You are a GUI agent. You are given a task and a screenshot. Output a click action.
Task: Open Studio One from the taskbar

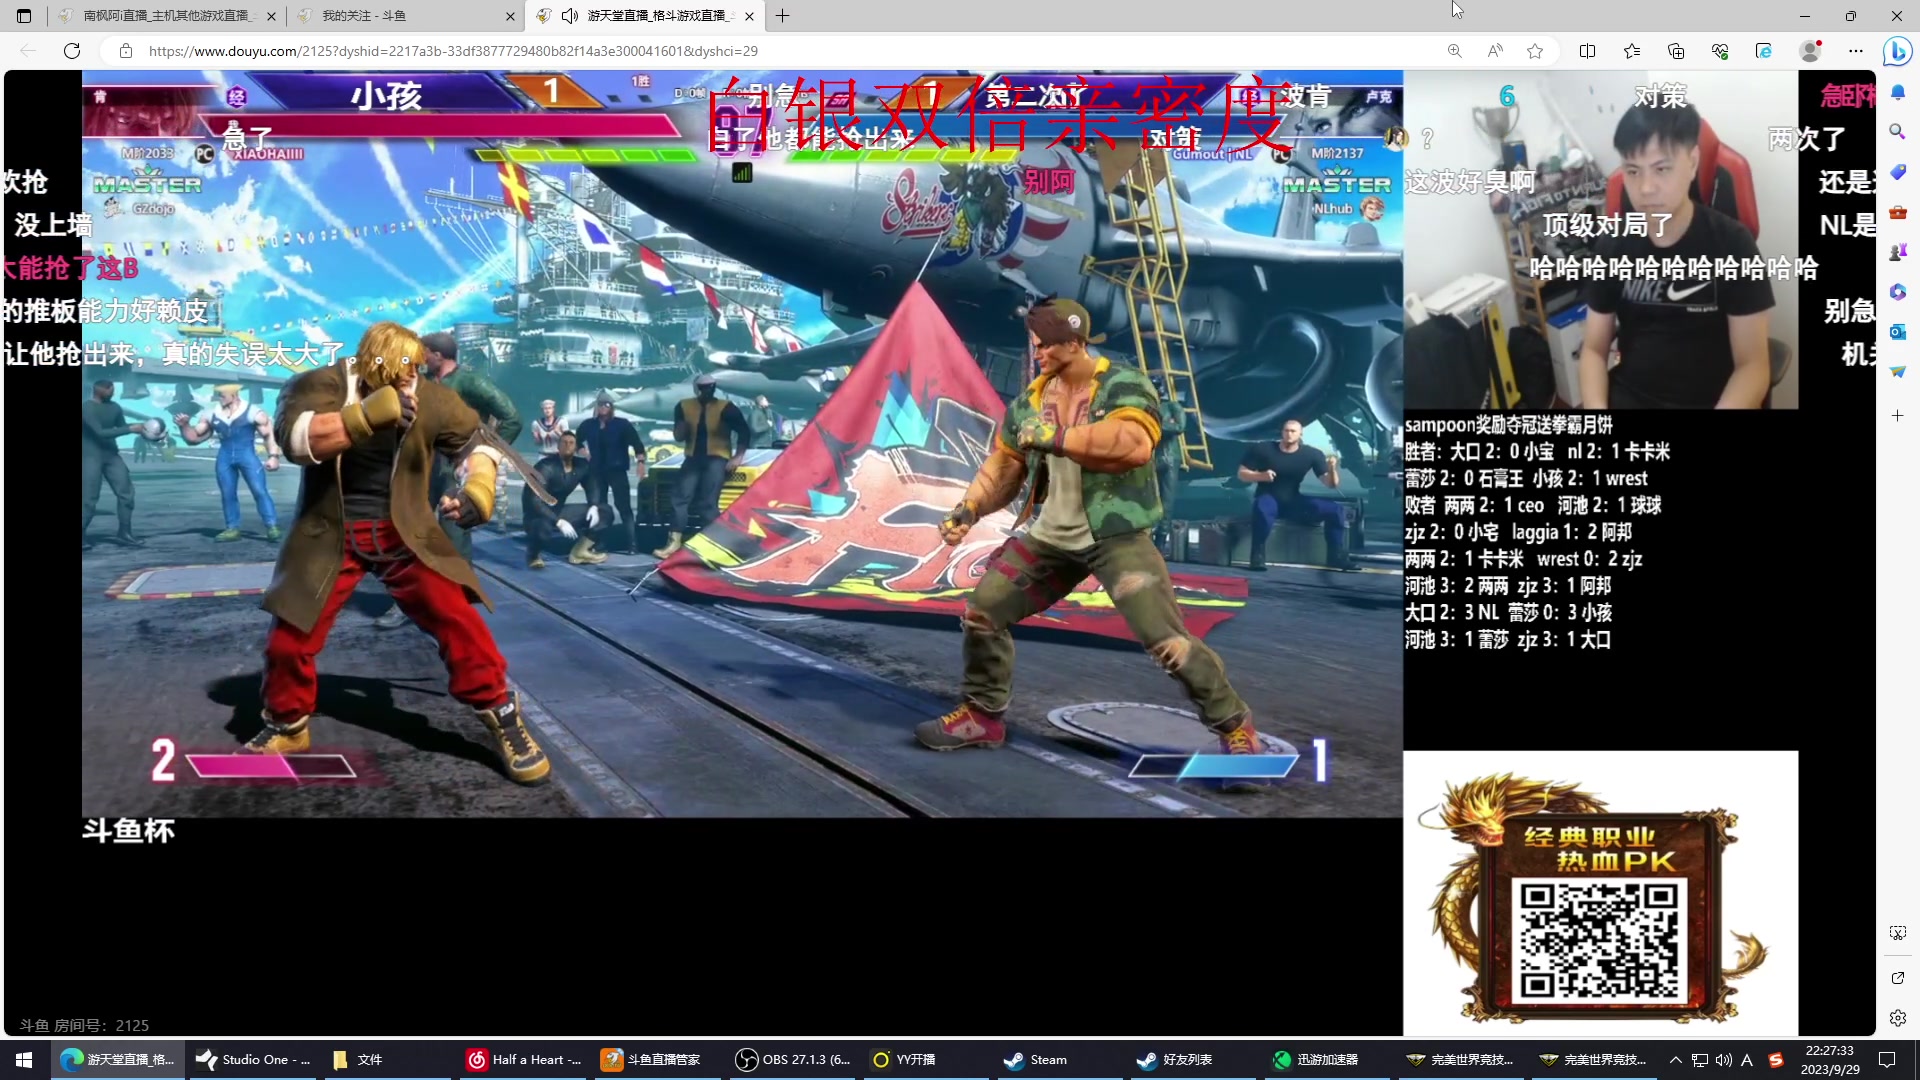pyautogui.click(x=253, y=1060)
